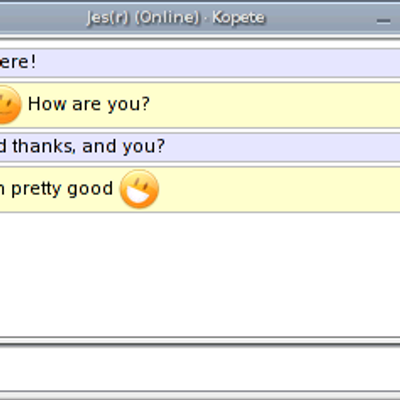Image resolution: width=400 pixels, height=400 pixels.
Task: Click the word "thanks," in the third message
Action: coord(44,146)
